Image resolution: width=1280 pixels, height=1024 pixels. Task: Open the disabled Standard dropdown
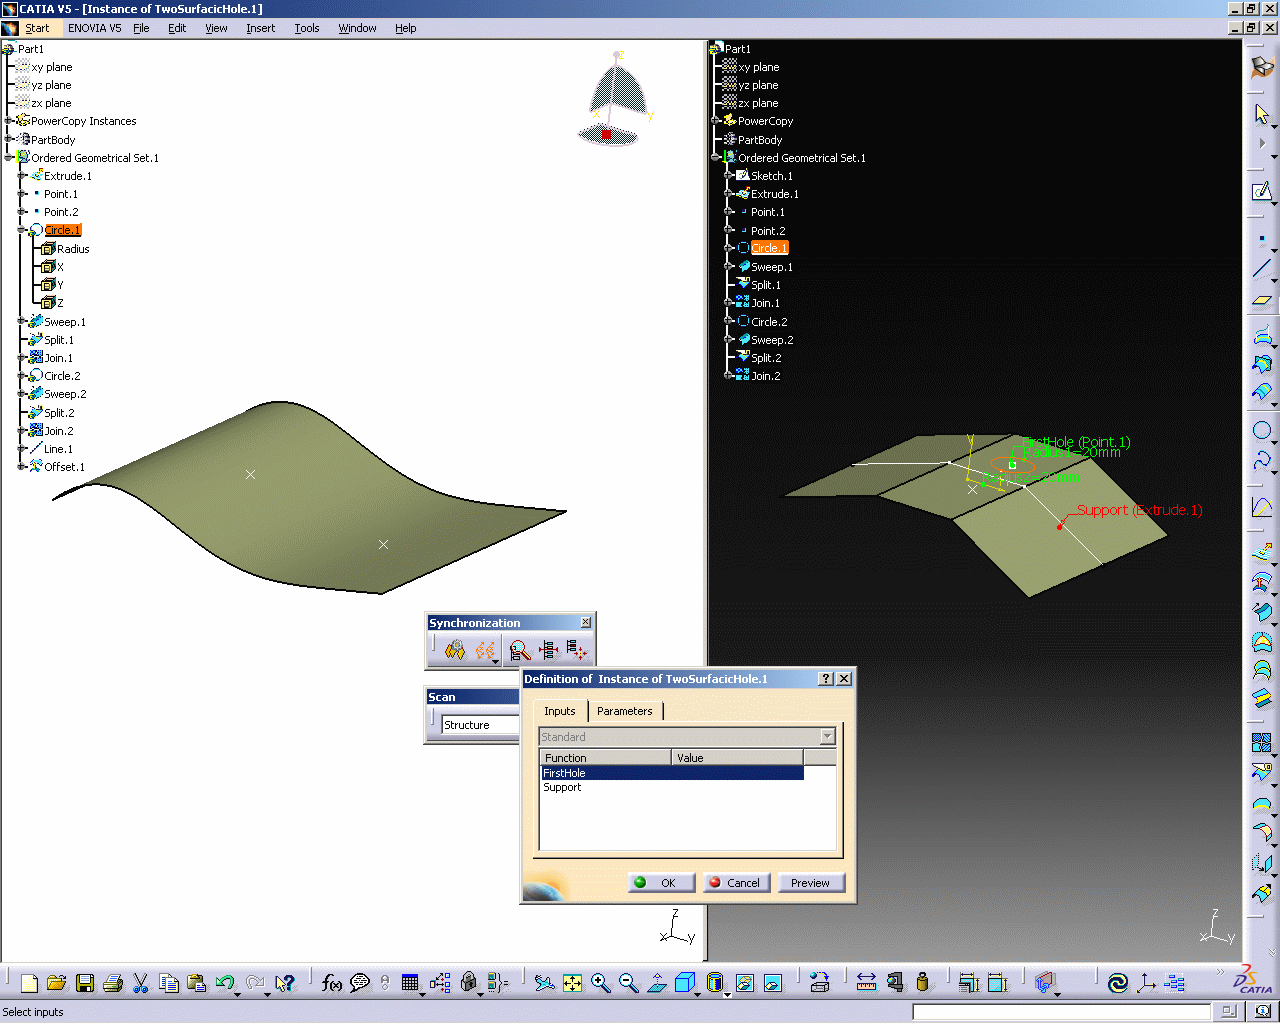(x=827, y=737)
